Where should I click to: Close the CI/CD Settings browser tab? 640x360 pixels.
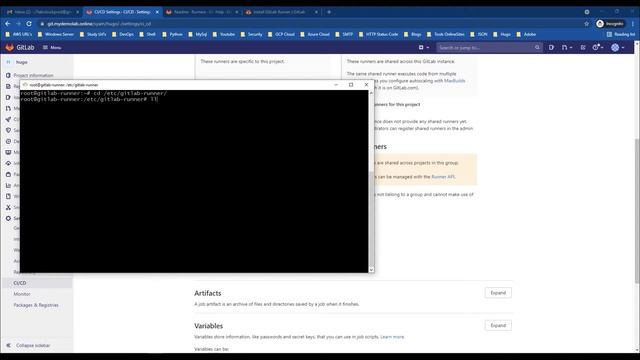157,12
